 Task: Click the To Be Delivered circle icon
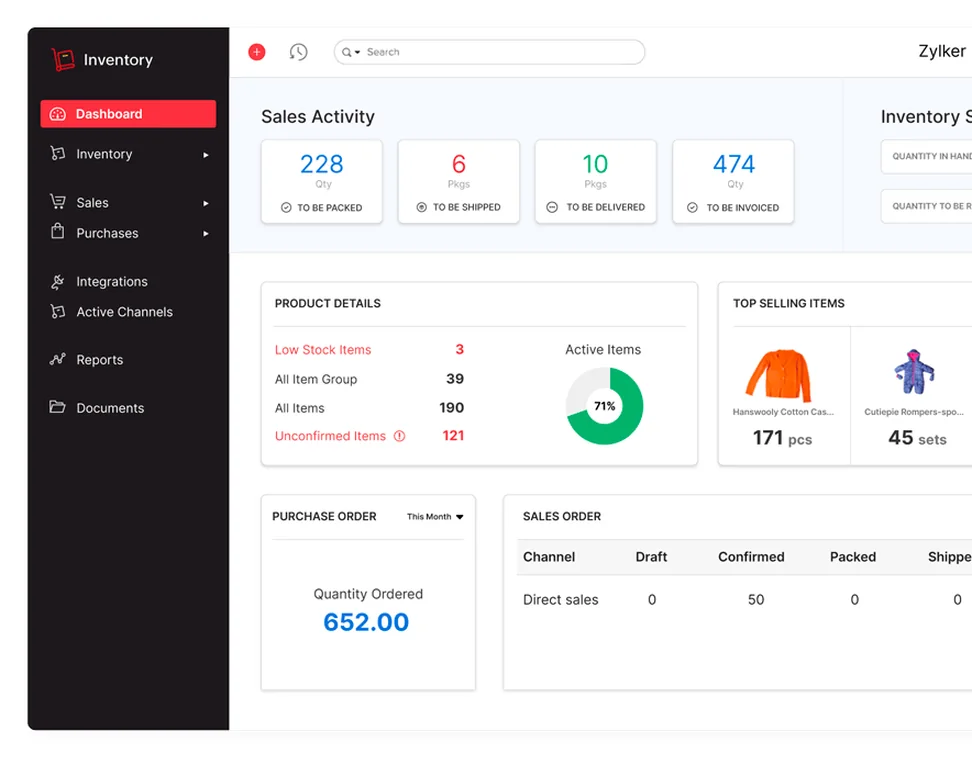tap(552, 207)
